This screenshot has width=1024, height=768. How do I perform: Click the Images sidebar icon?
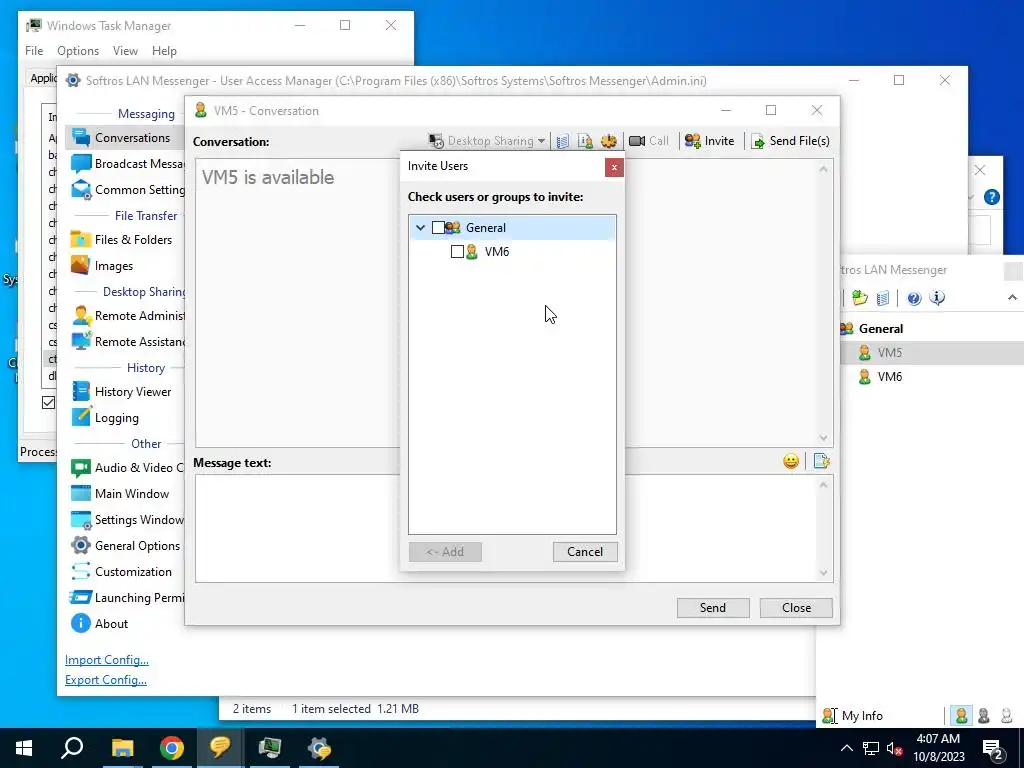click(81, 266)
